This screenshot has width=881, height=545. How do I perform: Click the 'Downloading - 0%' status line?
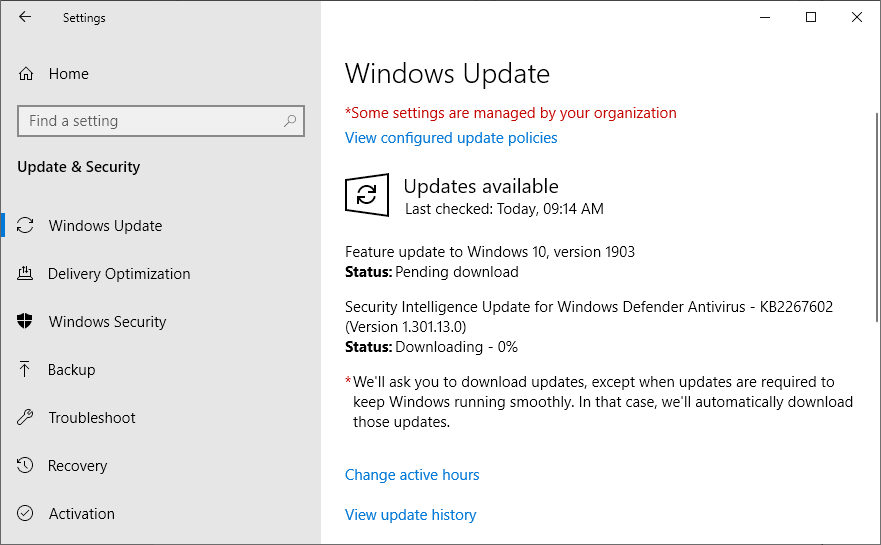[431, 347]
